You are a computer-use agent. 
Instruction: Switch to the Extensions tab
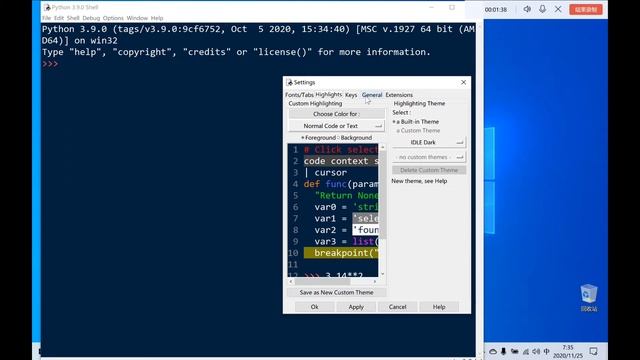[399, 95]
